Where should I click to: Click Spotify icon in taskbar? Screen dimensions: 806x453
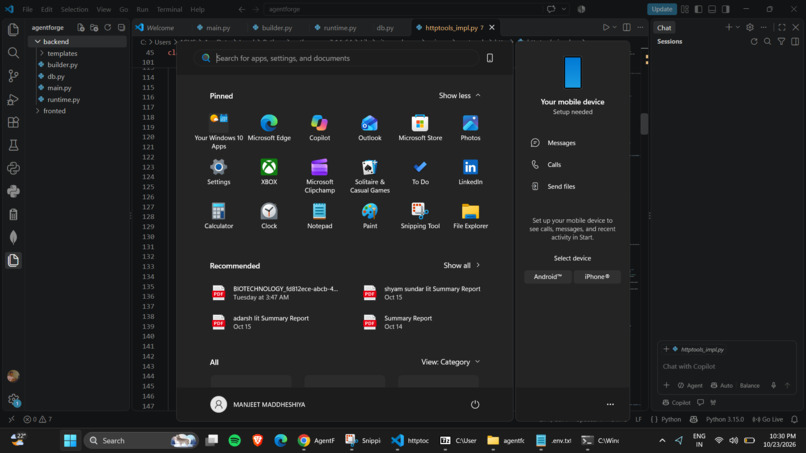click(x=234, y=441)
